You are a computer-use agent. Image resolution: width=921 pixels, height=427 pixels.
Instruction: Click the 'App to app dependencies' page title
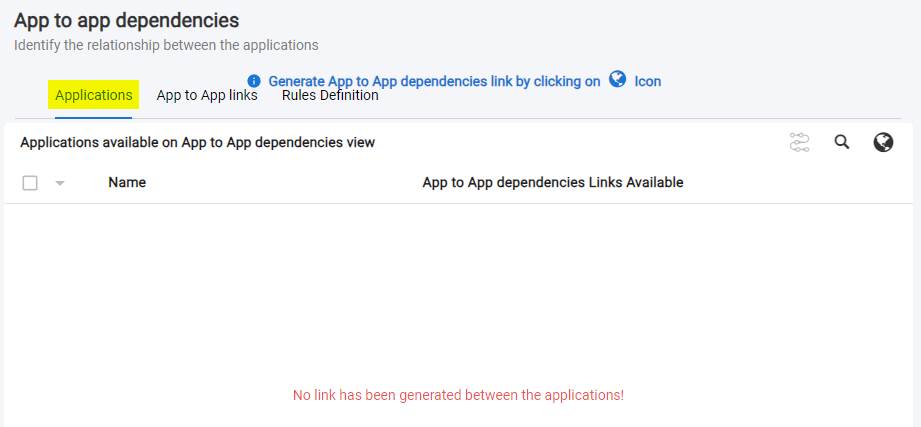click(x=126, y=20)
